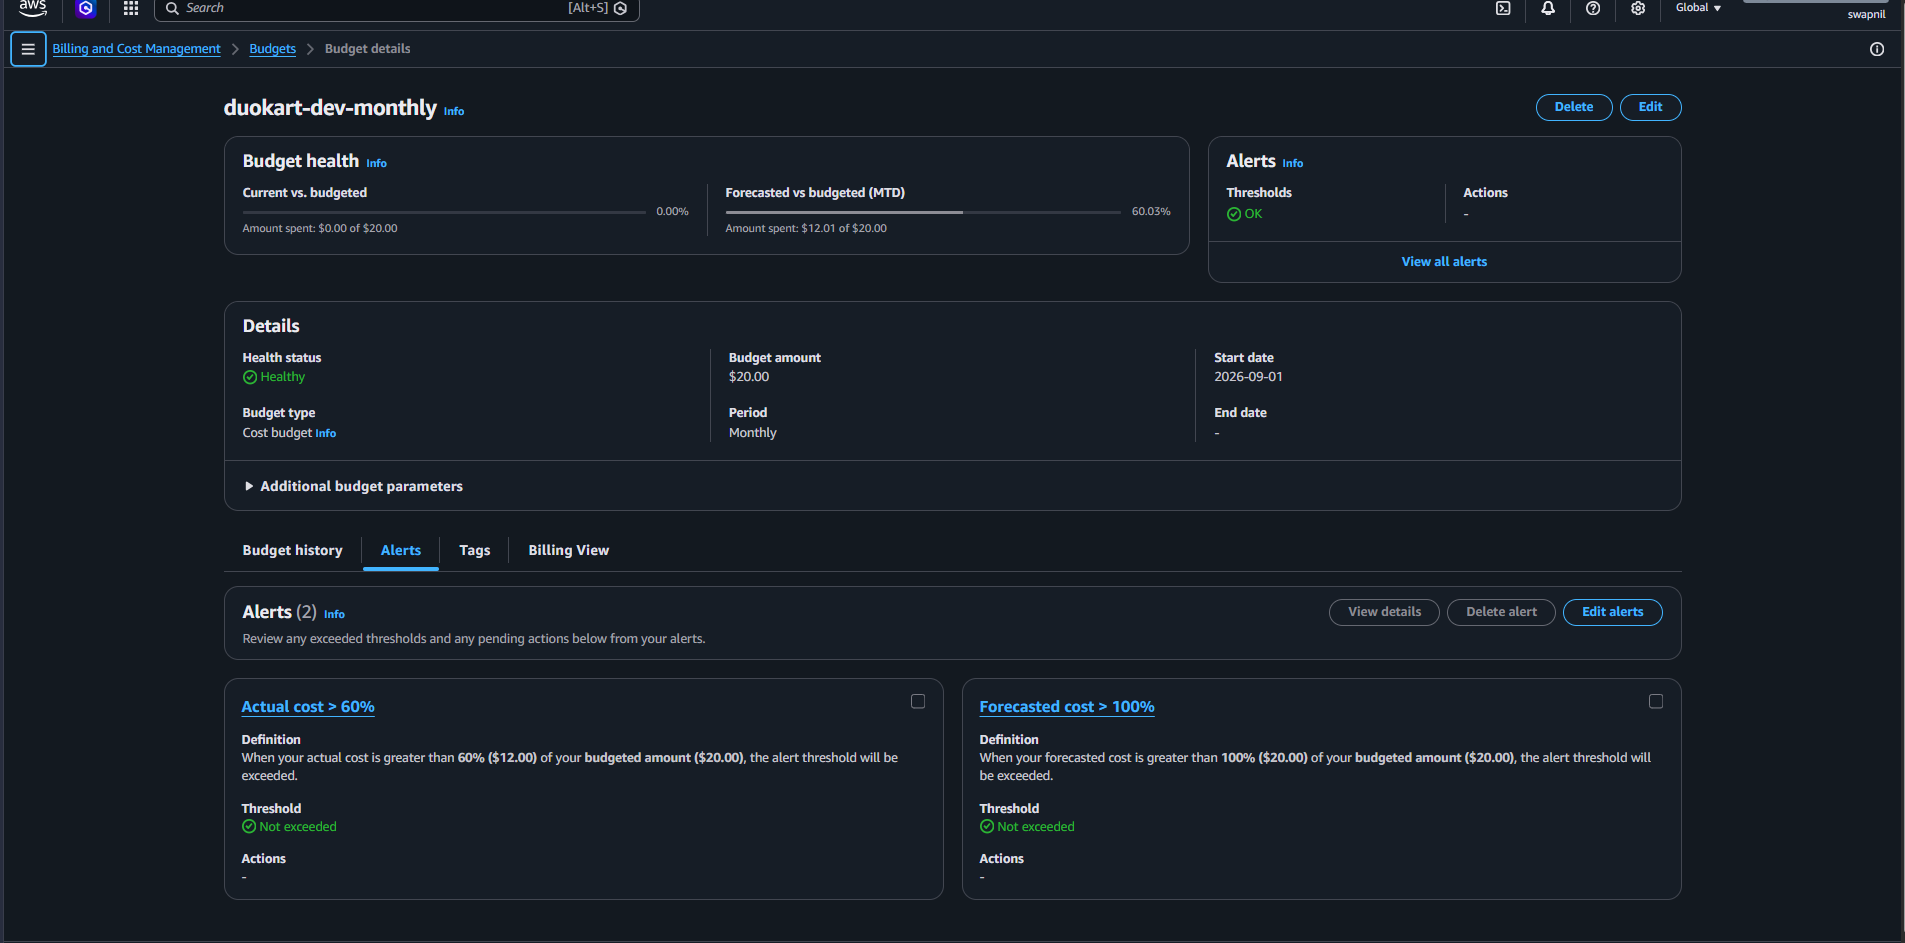This screenshot has width=1905, height=943.
Task: Open the Forecasted cost > 100% alert link
Action: (1067, 707)
